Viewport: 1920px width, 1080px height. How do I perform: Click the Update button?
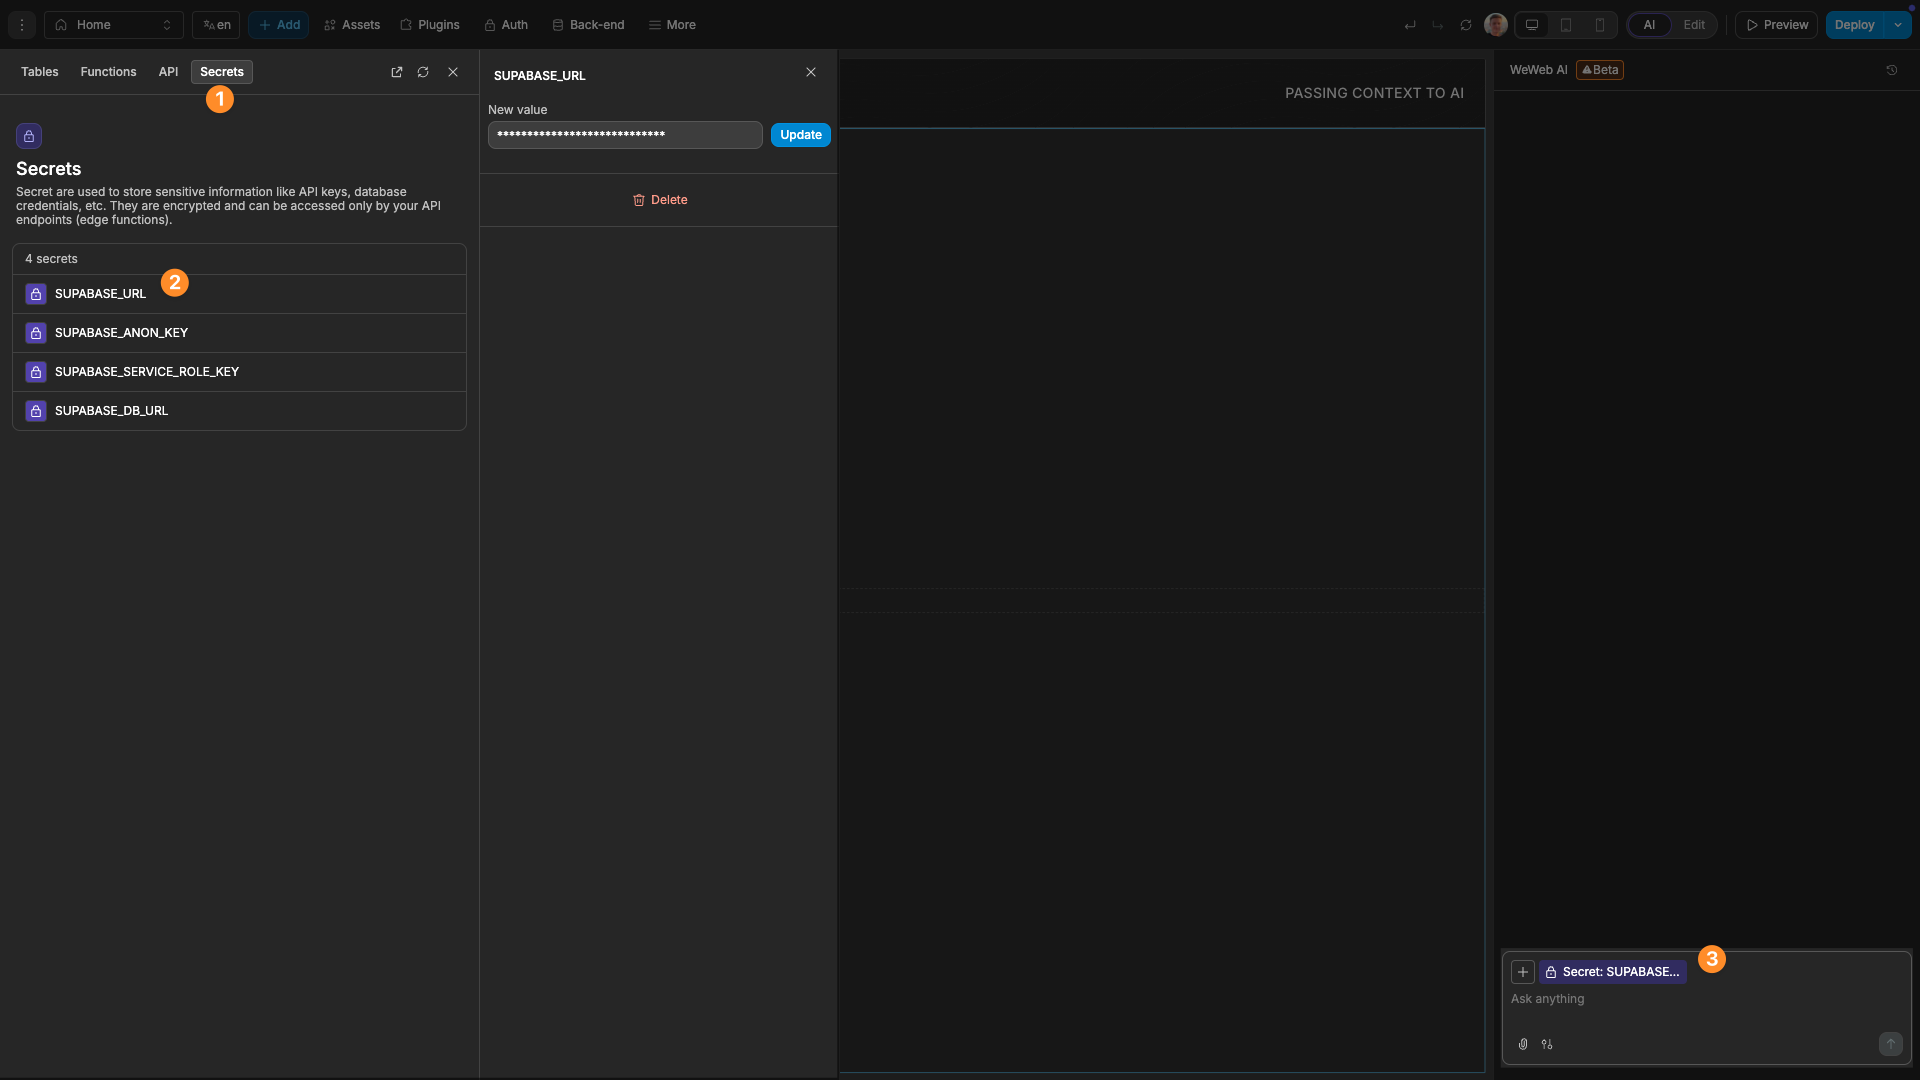pyautogui.click(x=800, y=135)
